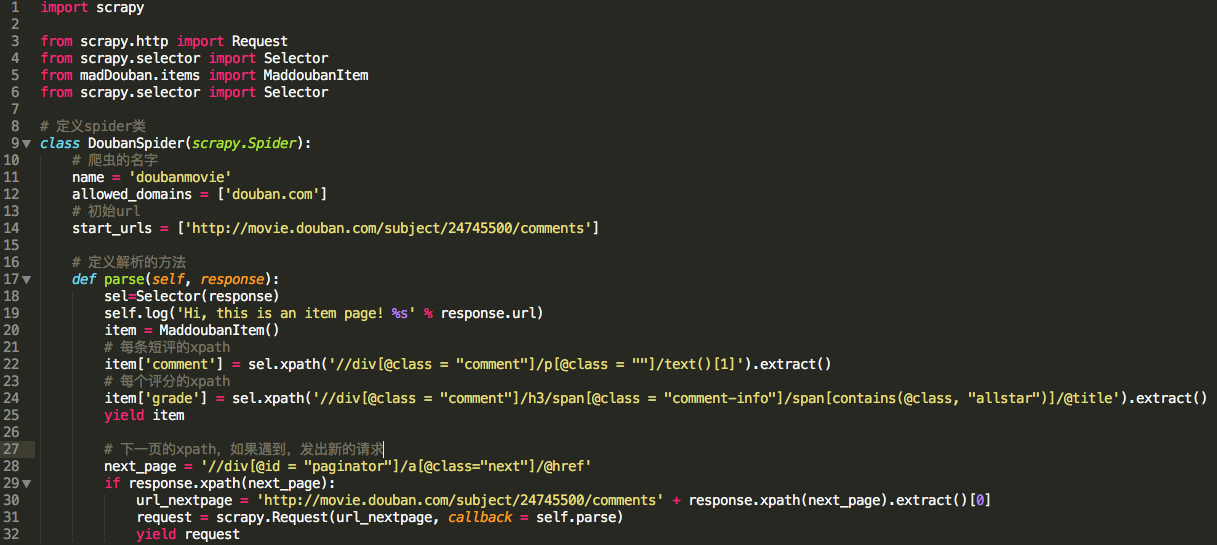Collapse the if response.xpath fold arrow

pyautogui.click(x=27, y=483)
